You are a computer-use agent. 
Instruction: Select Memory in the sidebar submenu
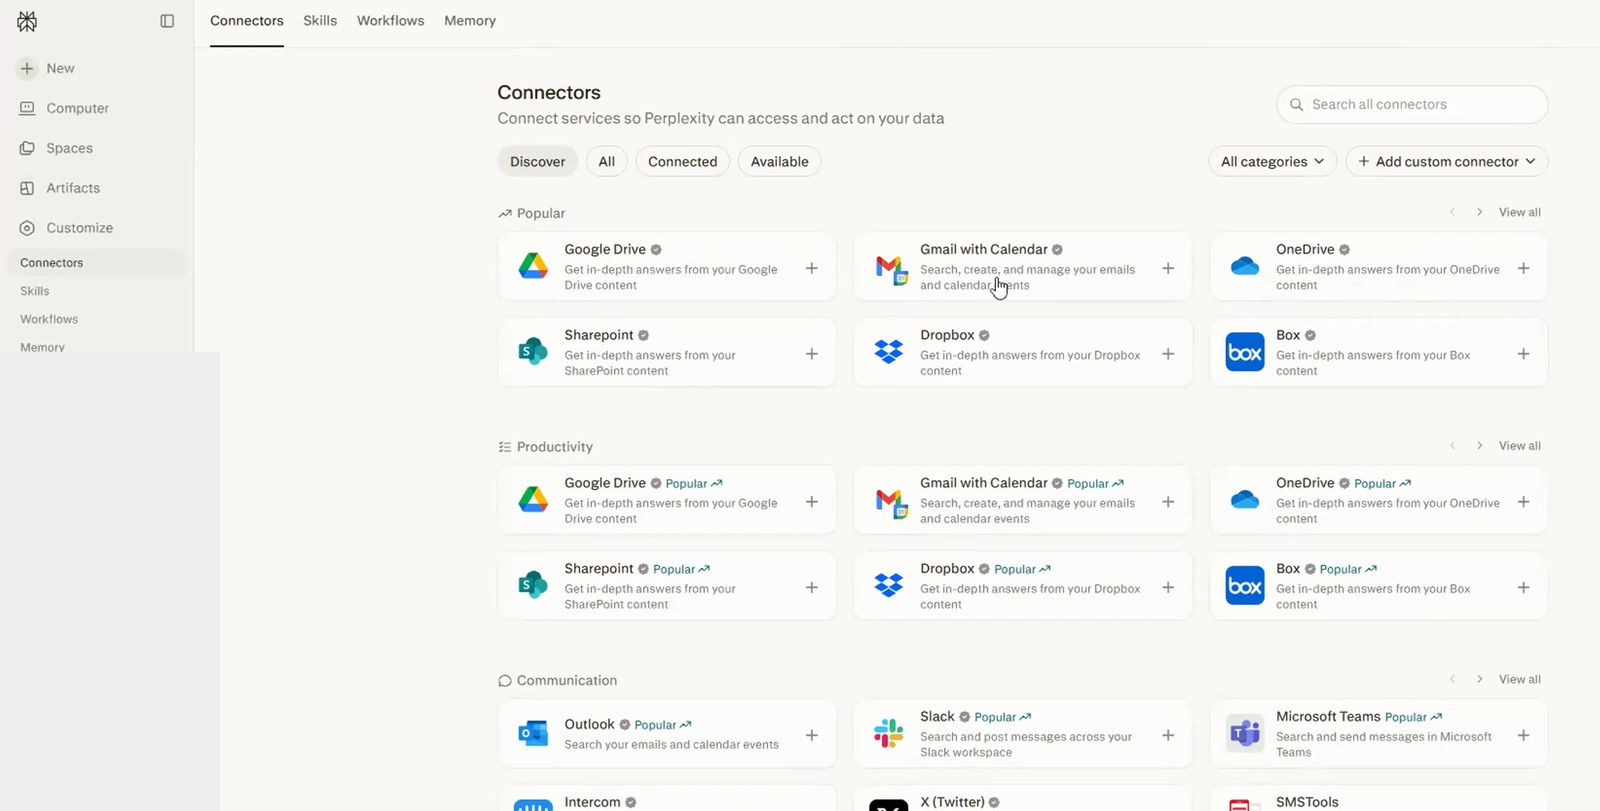click(x=43, y=347)
